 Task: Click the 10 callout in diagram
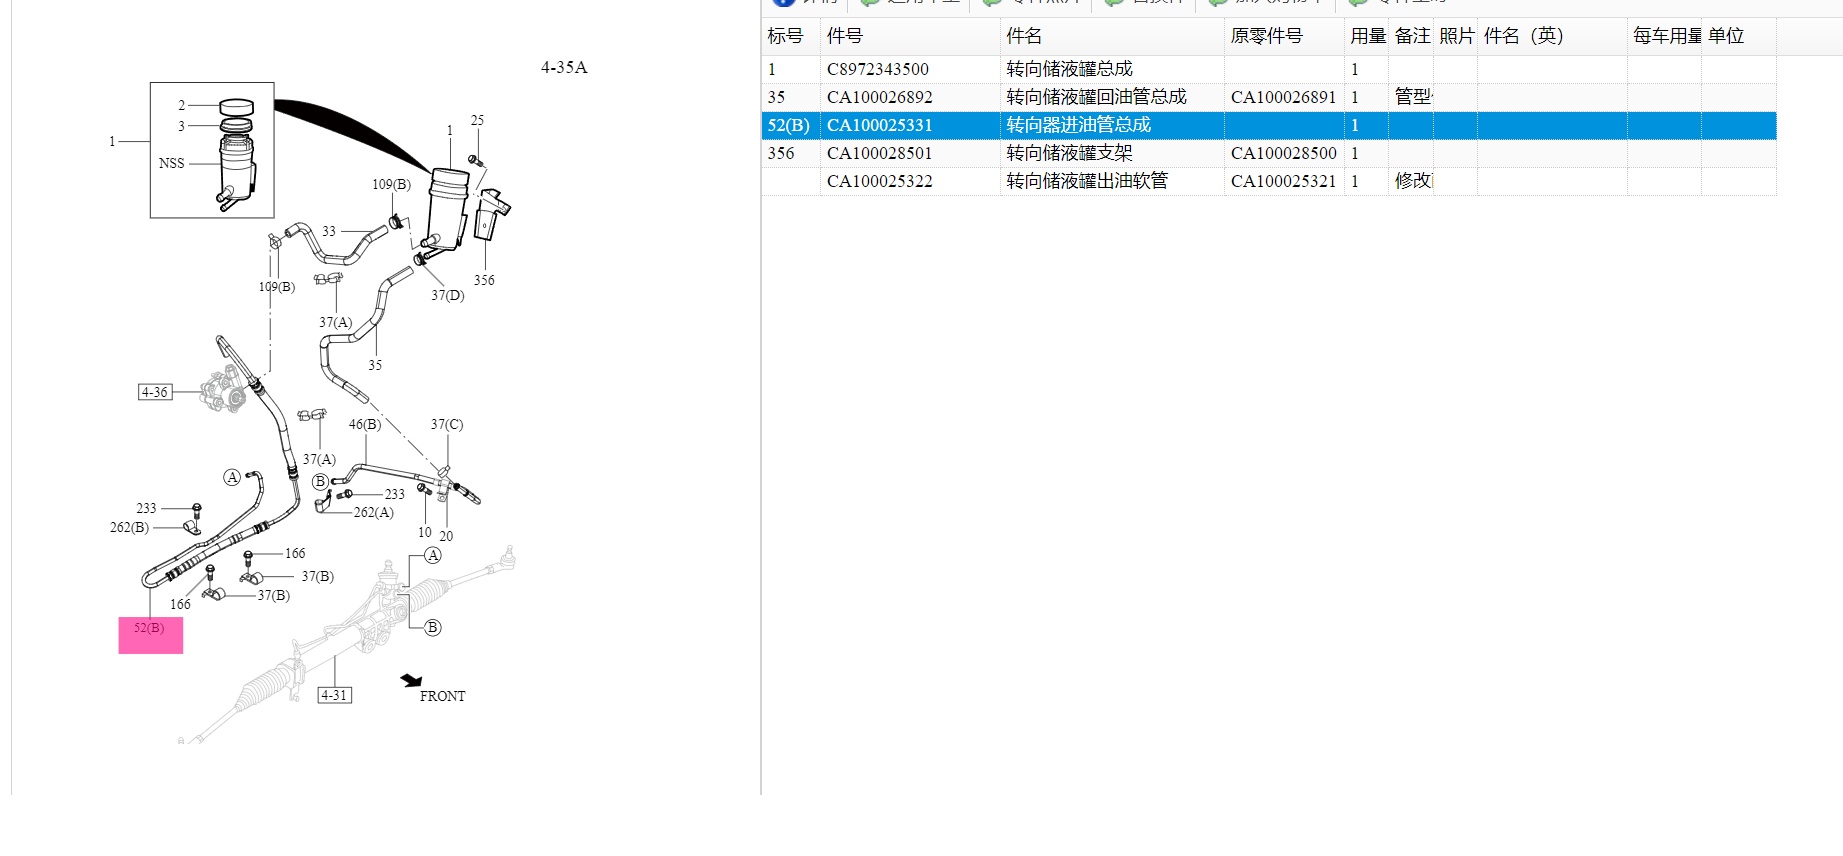pyautogui.click(x=425, y=532)
